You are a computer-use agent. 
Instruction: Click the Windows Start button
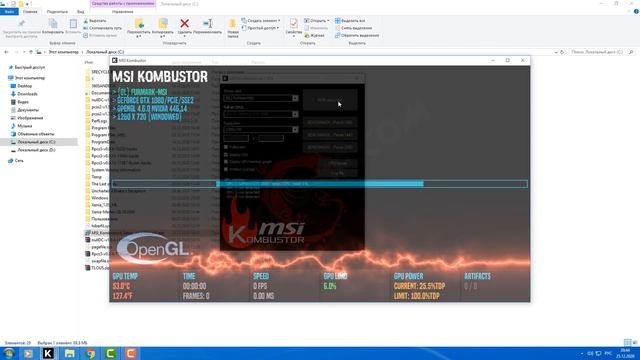point(9,353)
